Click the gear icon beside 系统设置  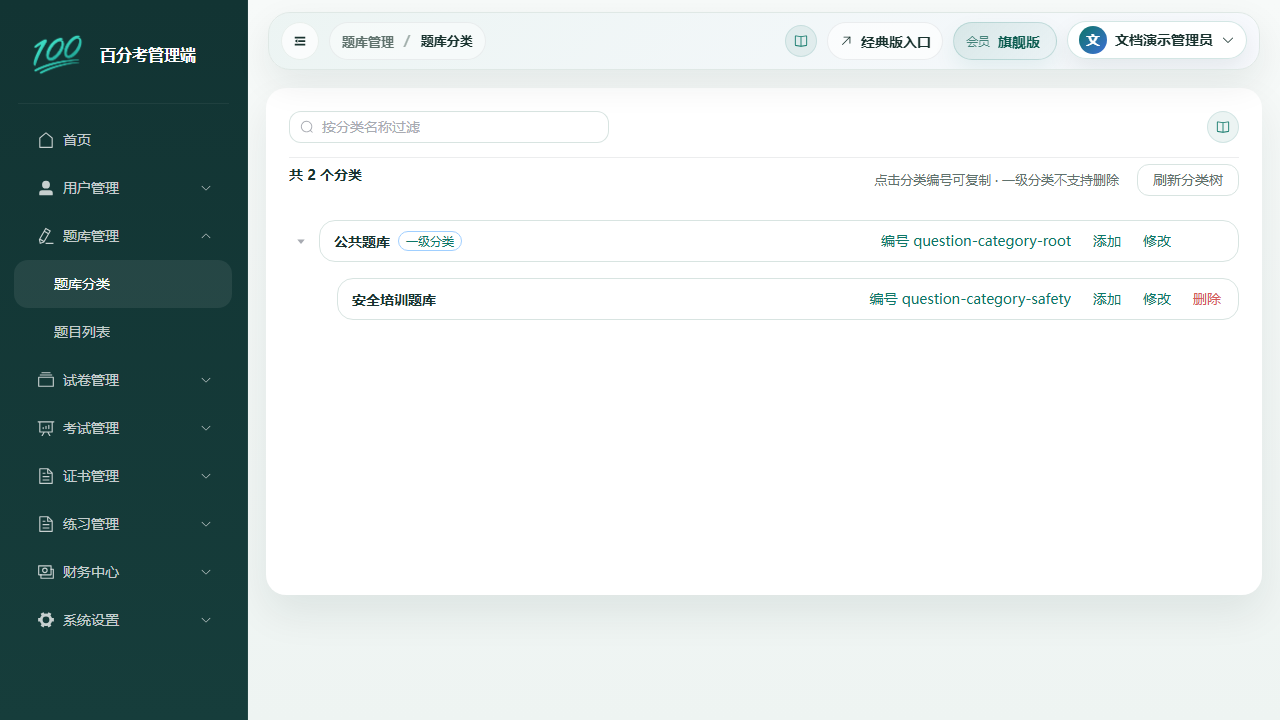point(46,620)
